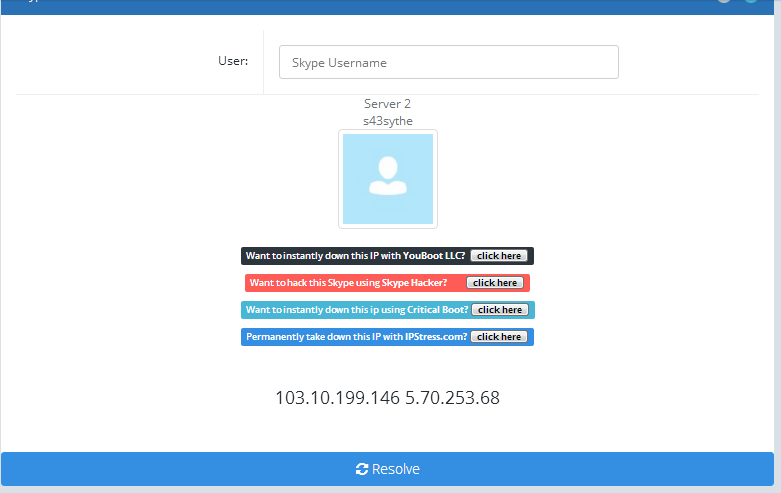This screenshot has height=493, width=781.
Task: Focus the Skype Username input field
Action: (449, 62)
